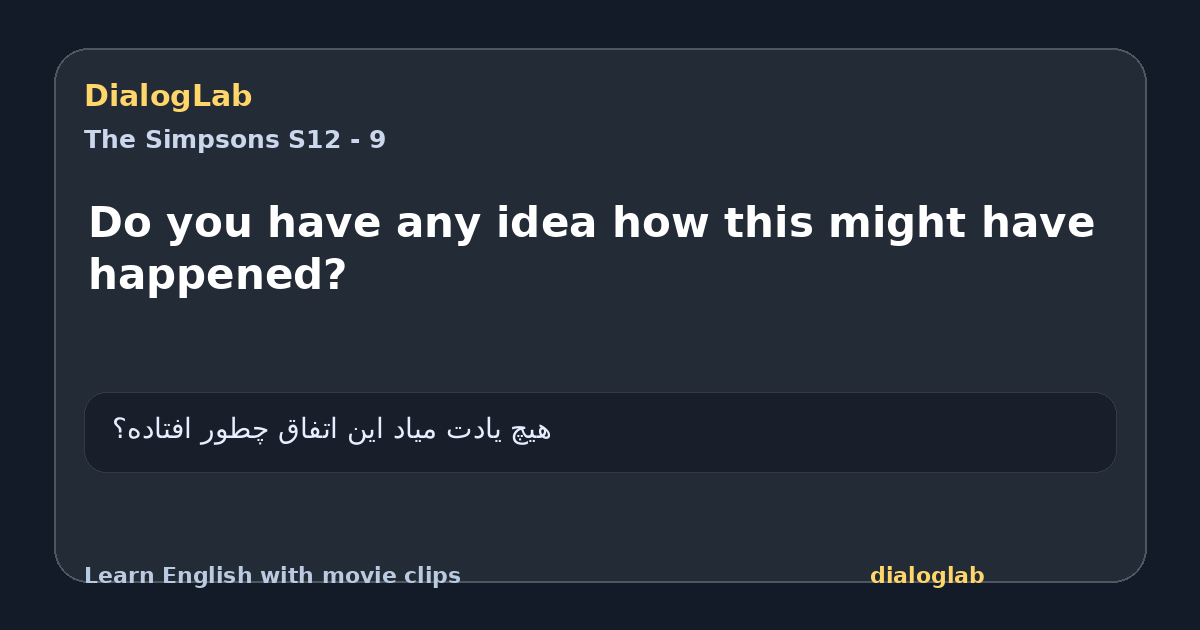
Task: Click the DialogLab logo title
Action: (168, 96)
